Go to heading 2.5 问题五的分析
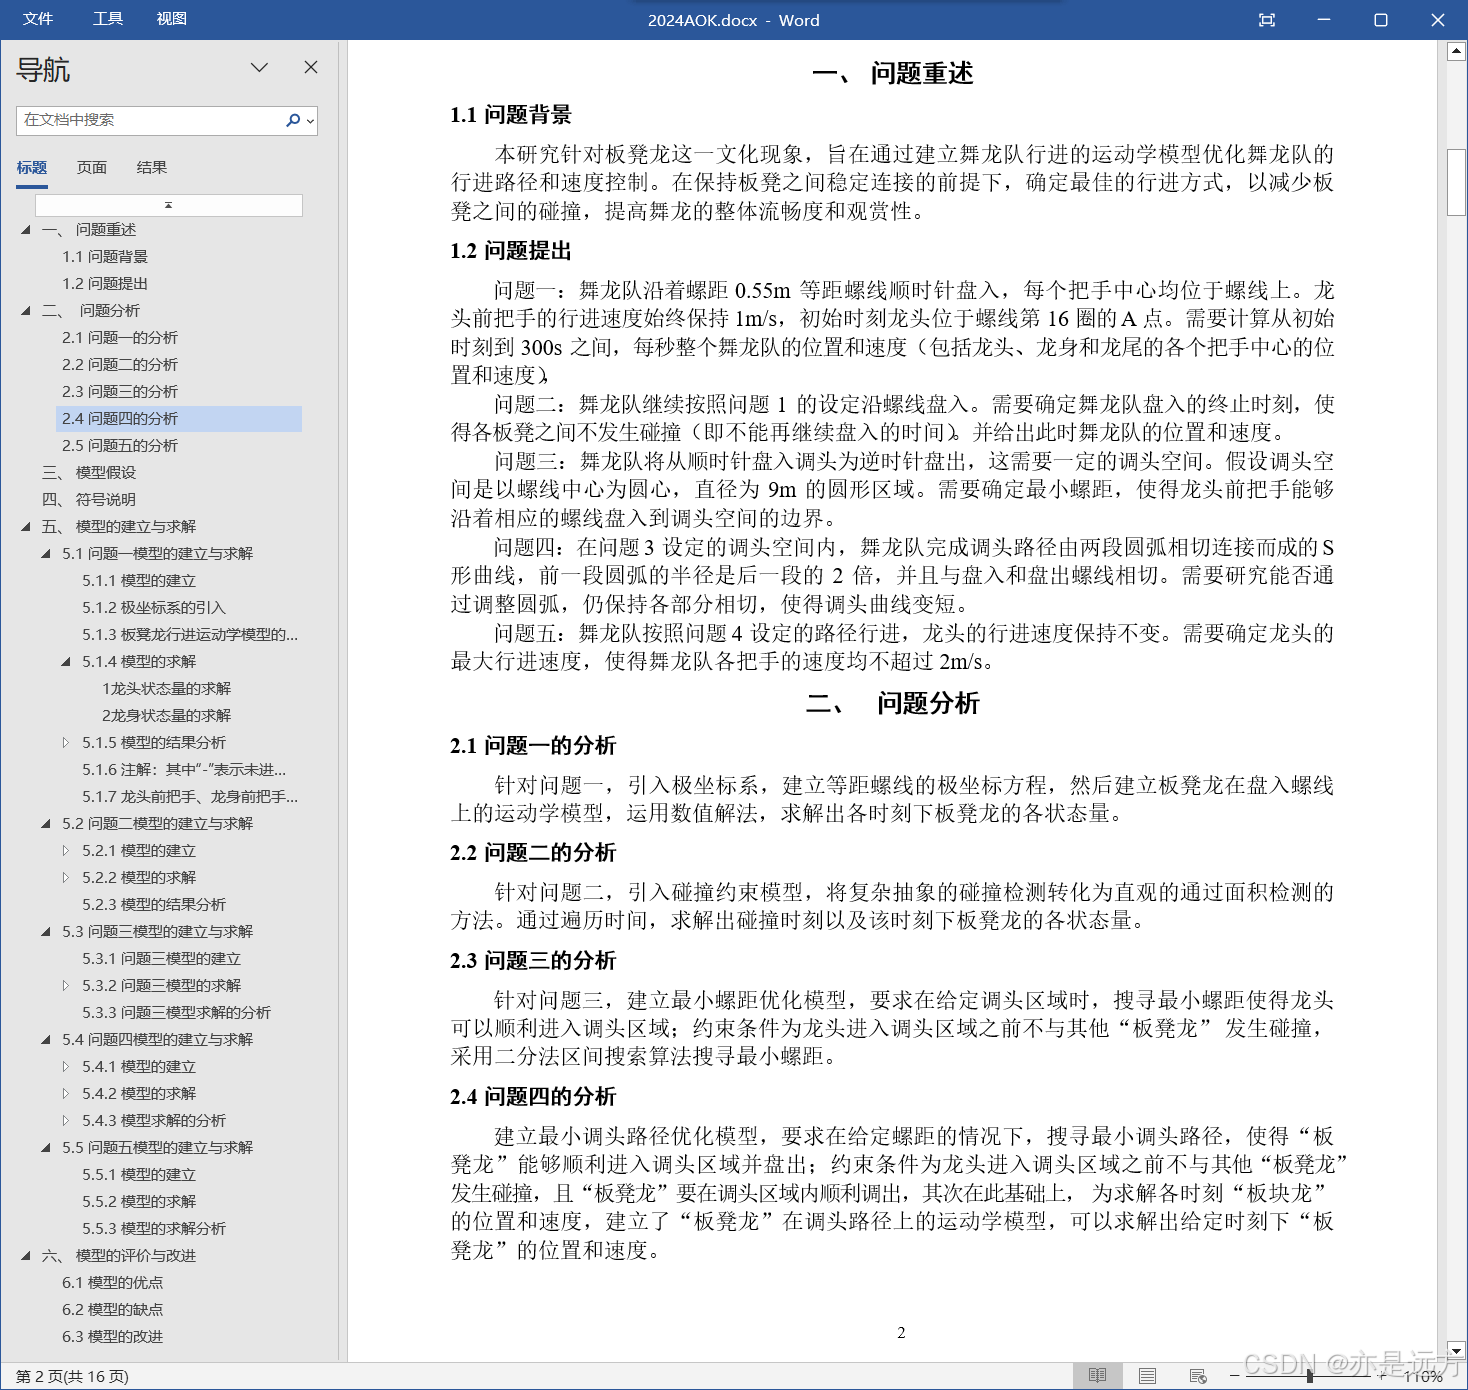This screenshot has width=1468, height=1390. pyautogui.click(x=120, y=446)
